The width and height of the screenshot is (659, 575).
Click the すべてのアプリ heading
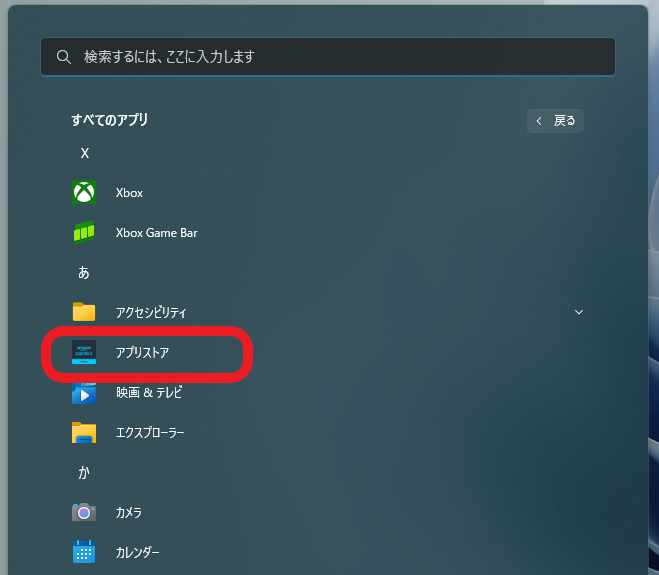coord(109,120)
